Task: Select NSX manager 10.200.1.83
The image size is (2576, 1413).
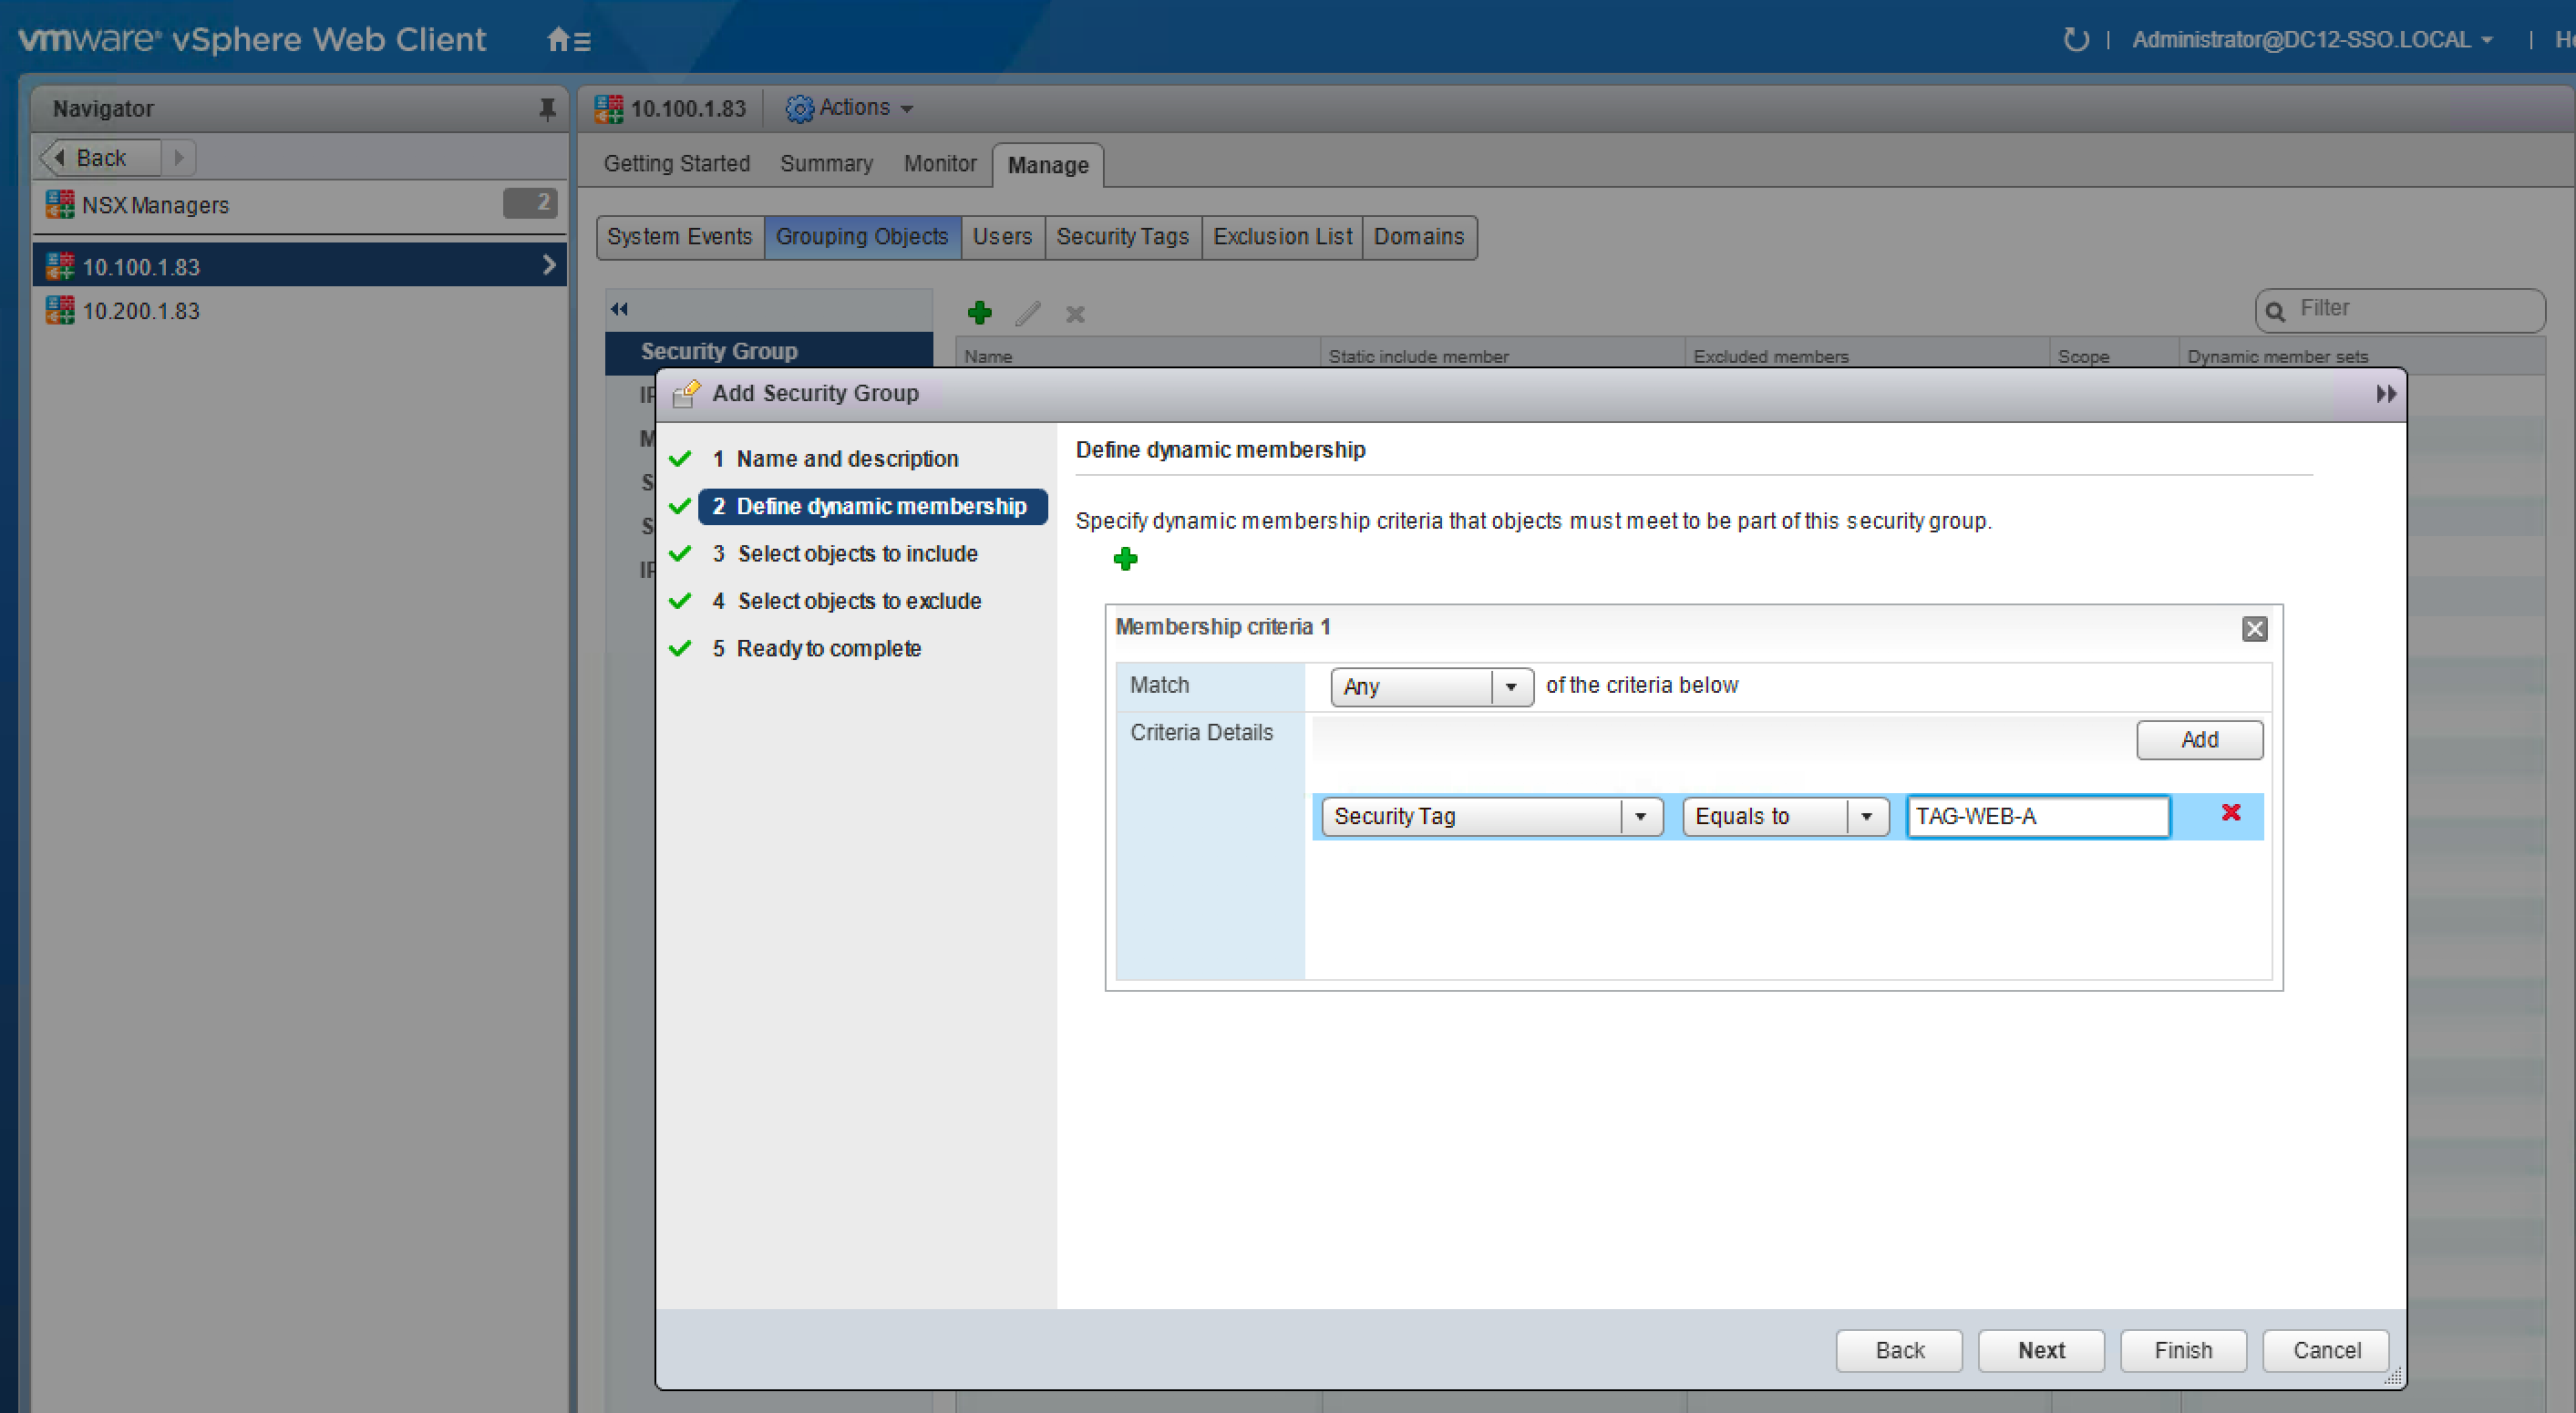Action: coord(141,311)
